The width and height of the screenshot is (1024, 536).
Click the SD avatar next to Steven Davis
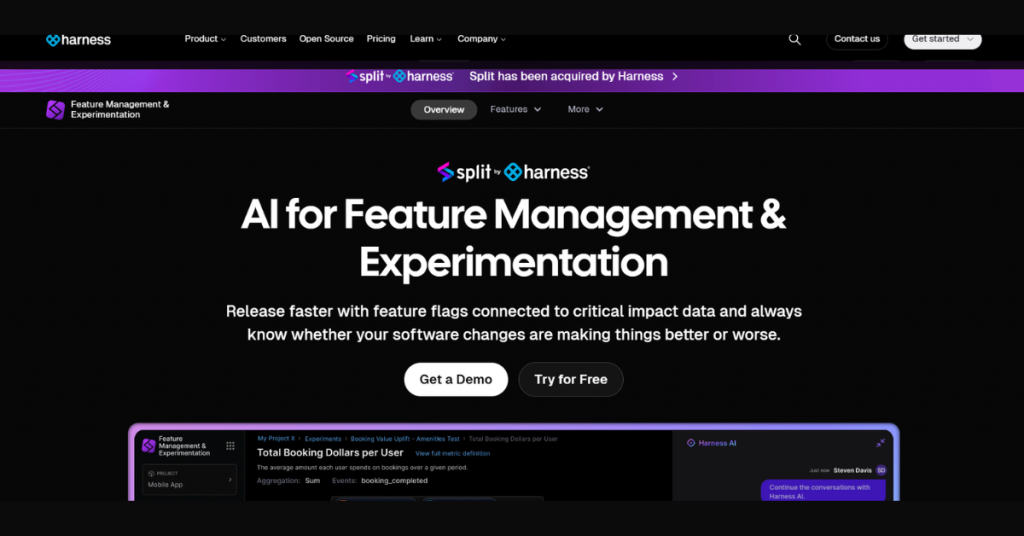click(x=881, y=470)
